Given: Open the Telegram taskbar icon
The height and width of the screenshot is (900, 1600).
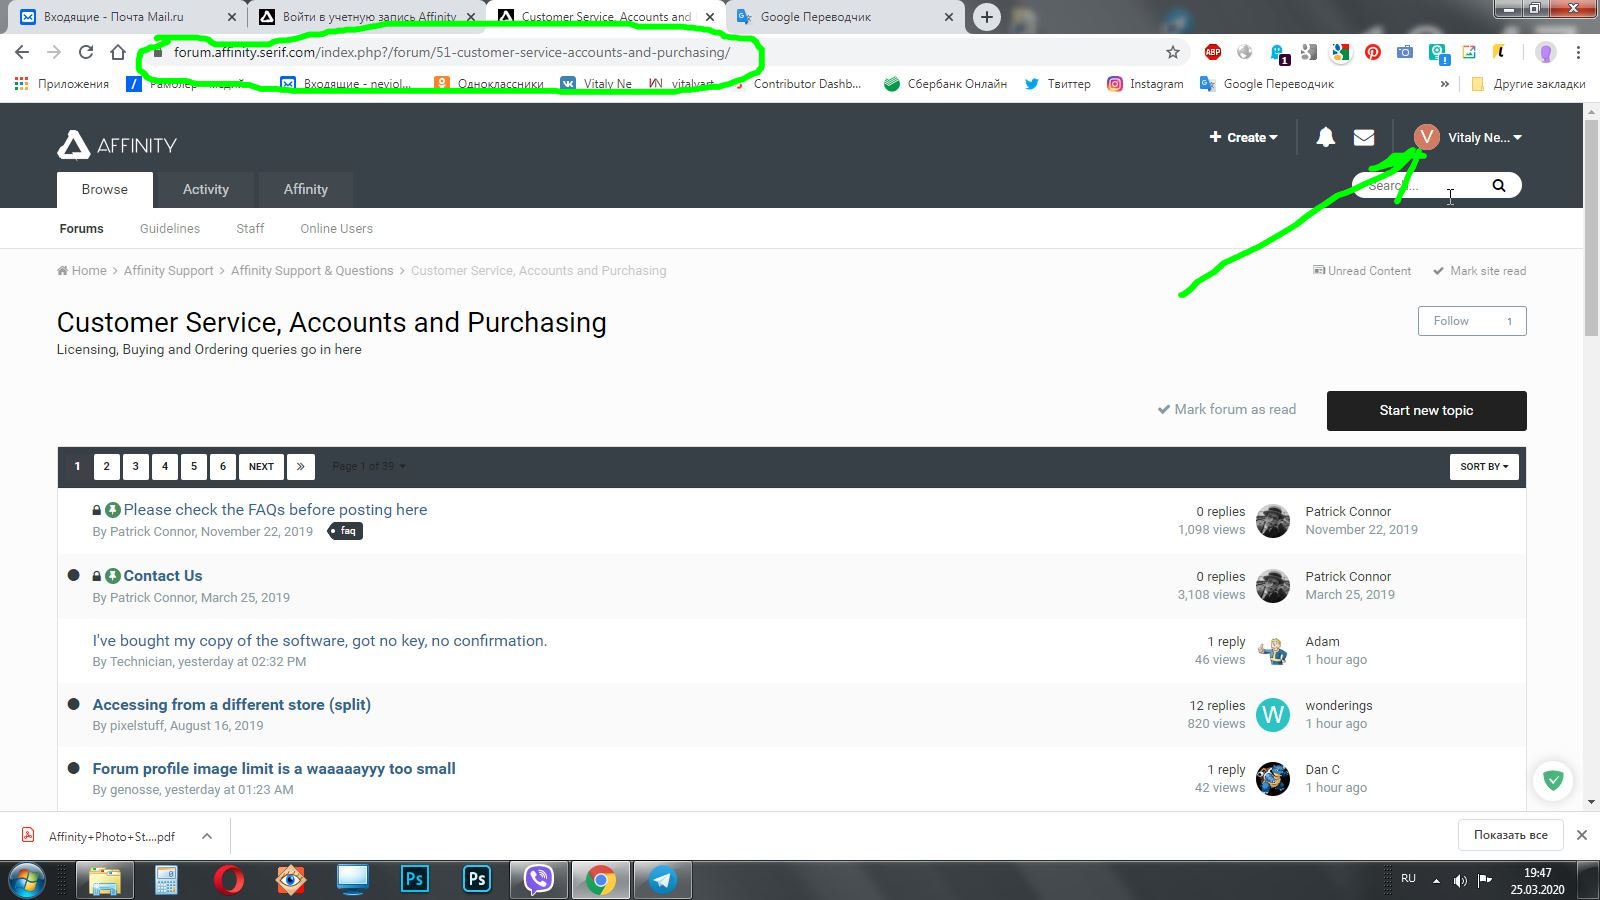Looking at the screenshot, I should tap(662, 880).
